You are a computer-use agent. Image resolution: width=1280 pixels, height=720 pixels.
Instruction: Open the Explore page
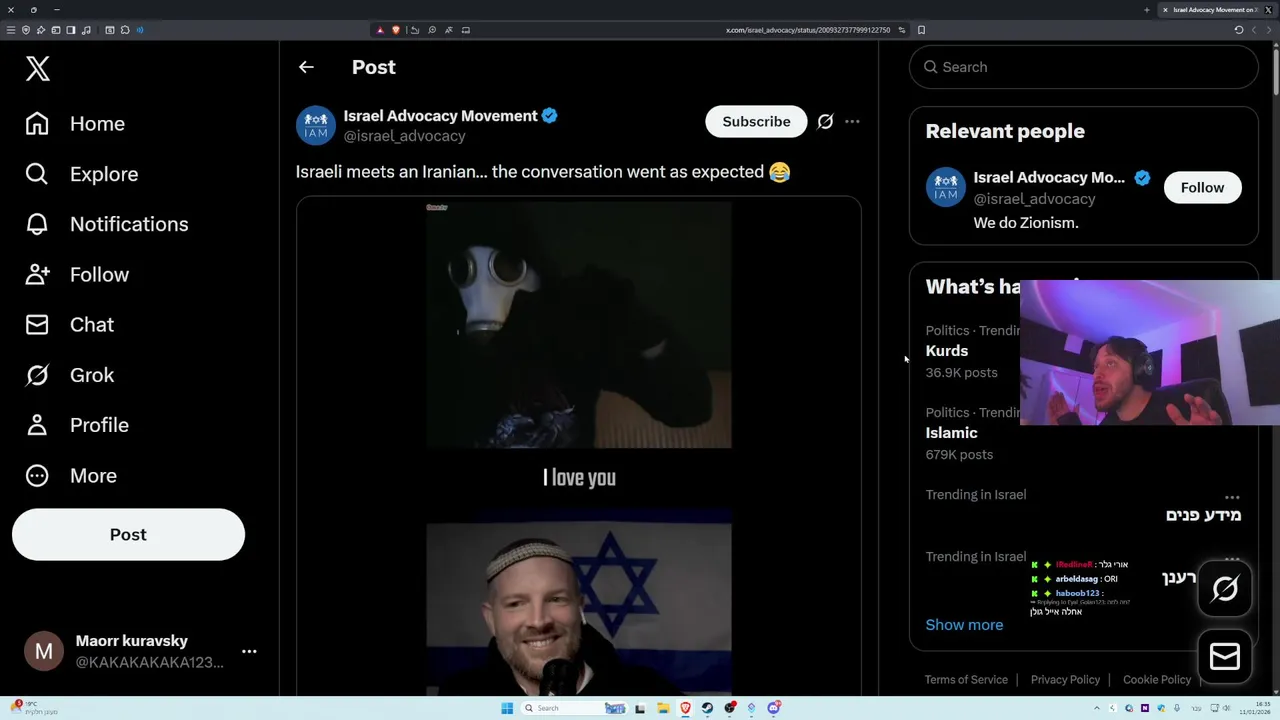(82, 174)
